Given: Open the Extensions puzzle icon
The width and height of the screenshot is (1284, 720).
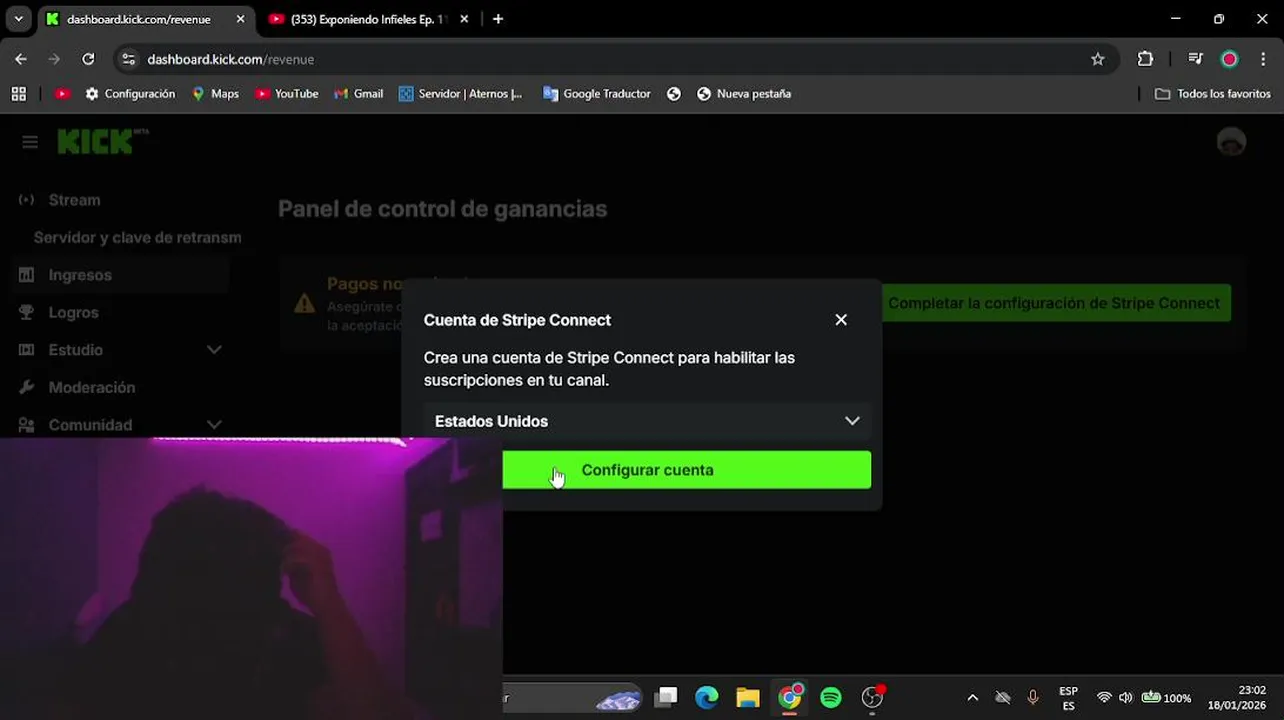Looking at the screenshot, I should point(1145,59).
